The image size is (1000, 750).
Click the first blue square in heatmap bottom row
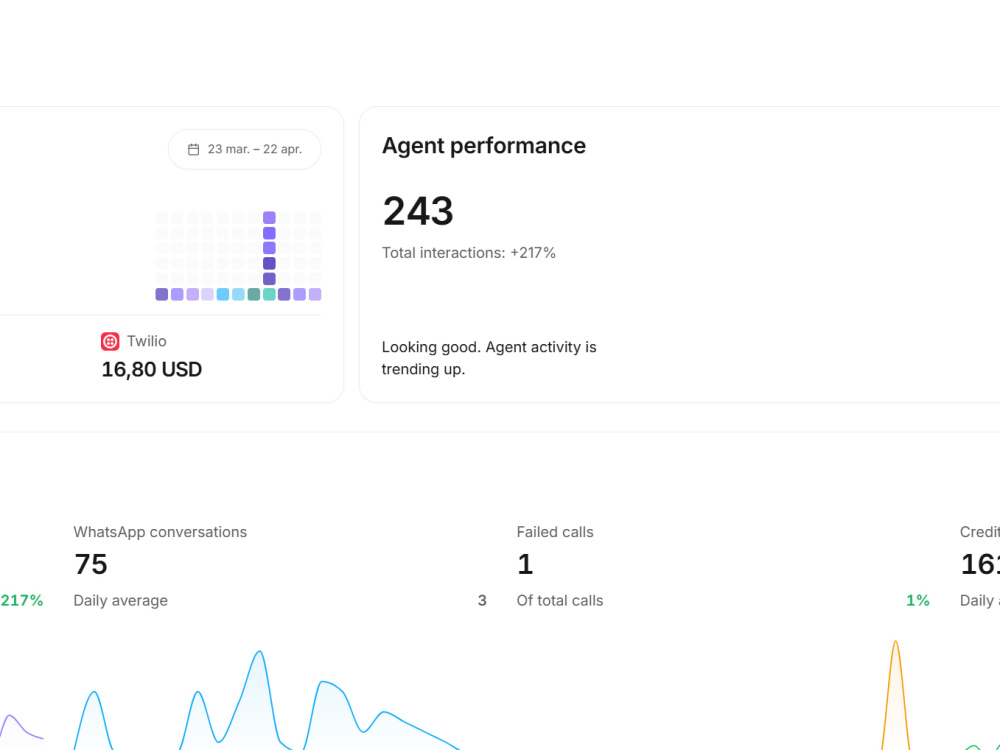223,294
